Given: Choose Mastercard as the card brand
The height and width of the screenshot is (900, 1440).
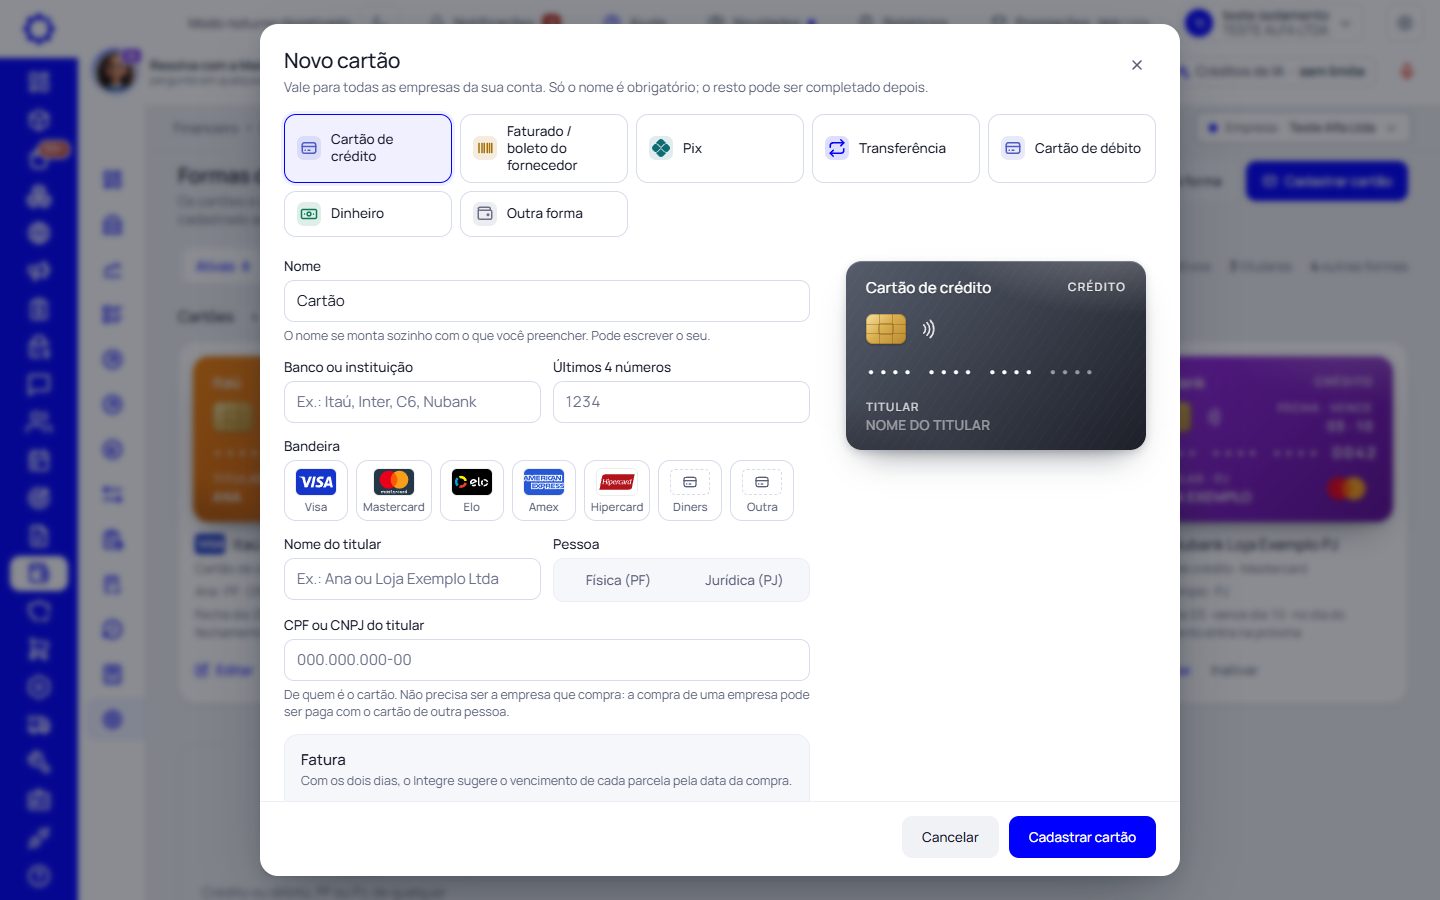Looking at the screenshot, I should (394, 490).
